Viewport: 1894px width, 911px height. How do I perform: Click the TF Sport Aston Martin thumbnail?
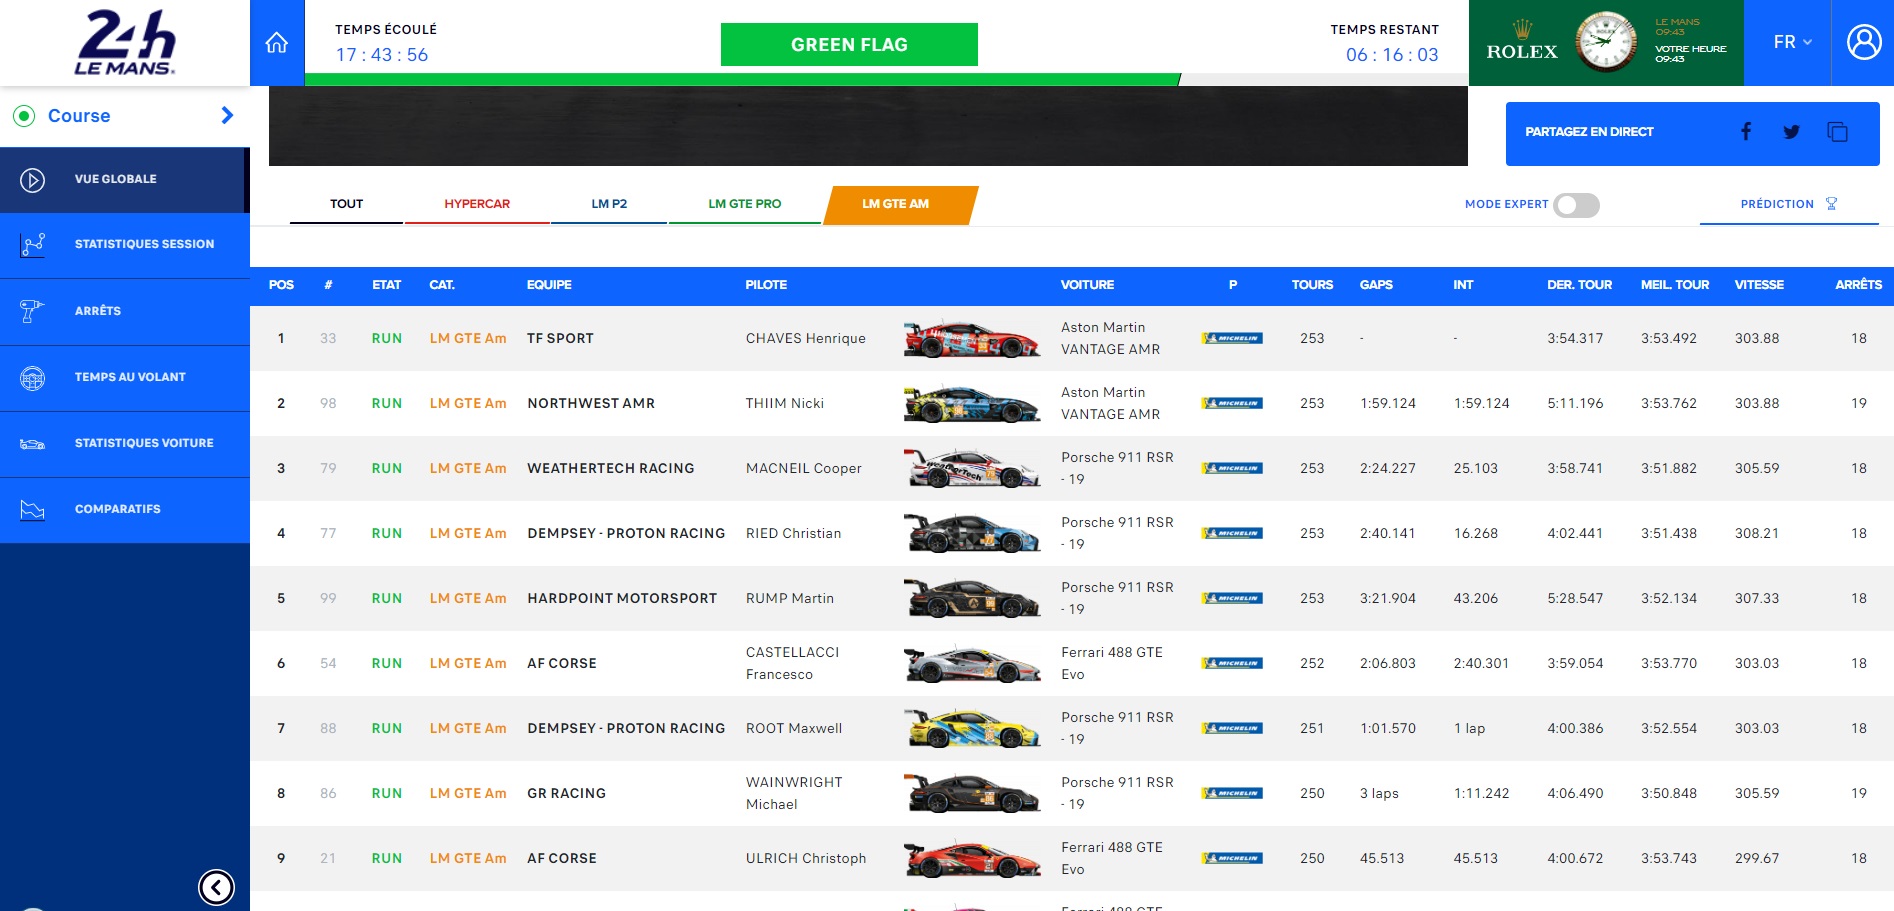click(971, 339)
